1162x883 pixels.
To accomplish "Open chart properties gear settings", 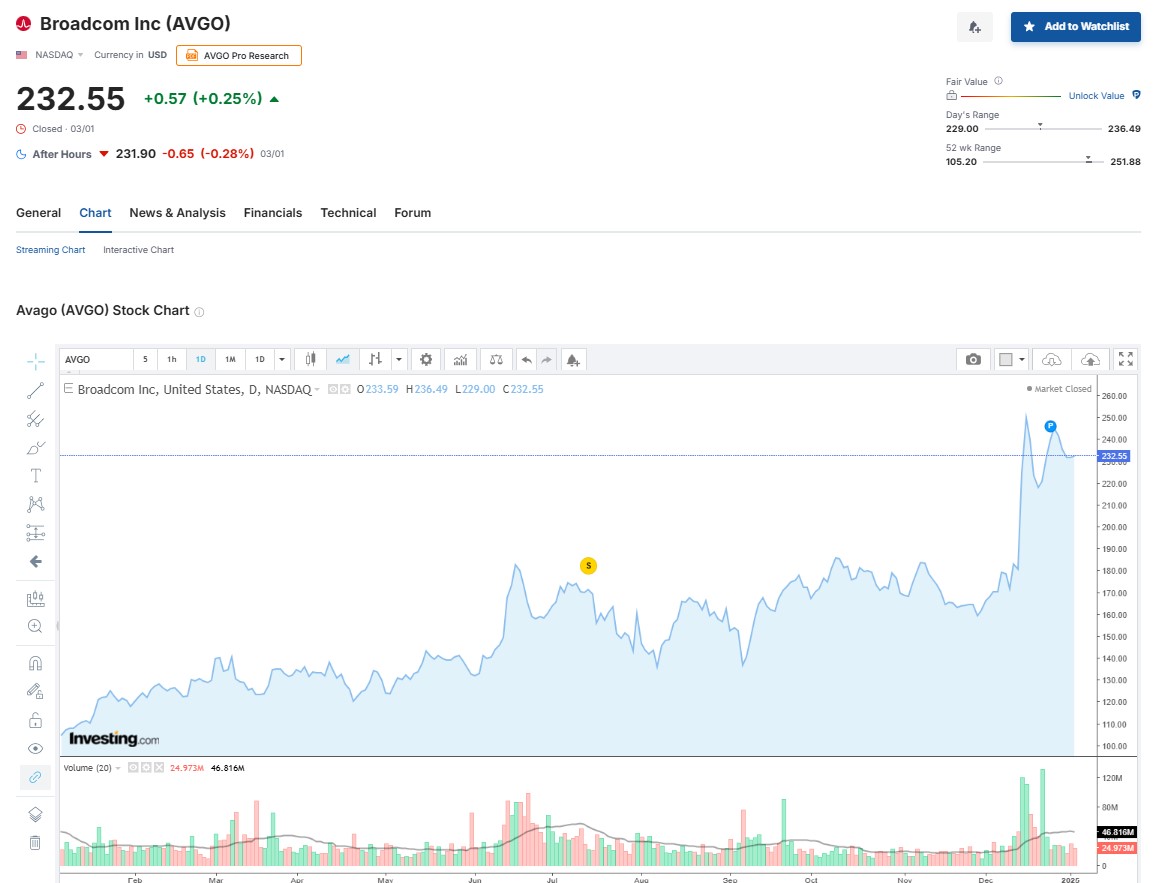I will point(426,359).
